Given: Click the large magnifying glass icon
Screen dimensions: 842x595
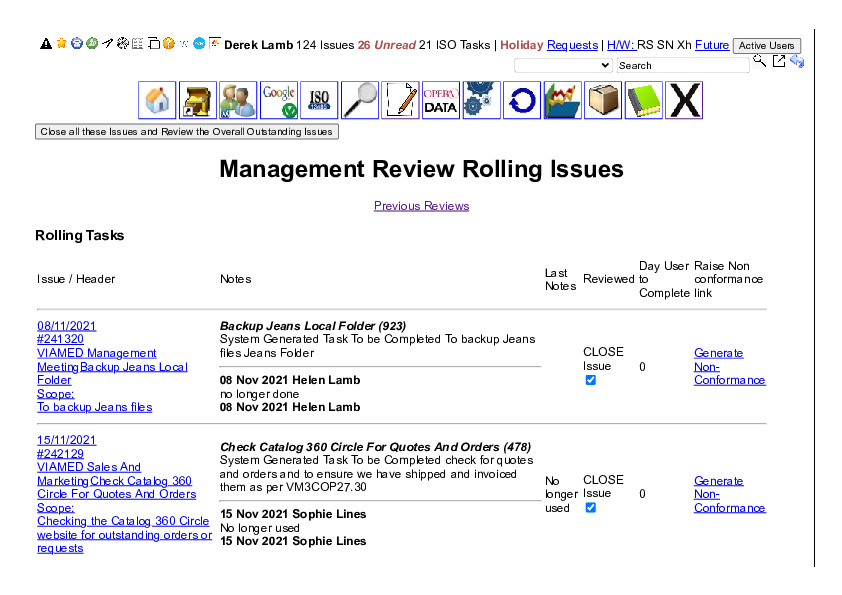Looking at the screenshot, I should tap(360, 100).
